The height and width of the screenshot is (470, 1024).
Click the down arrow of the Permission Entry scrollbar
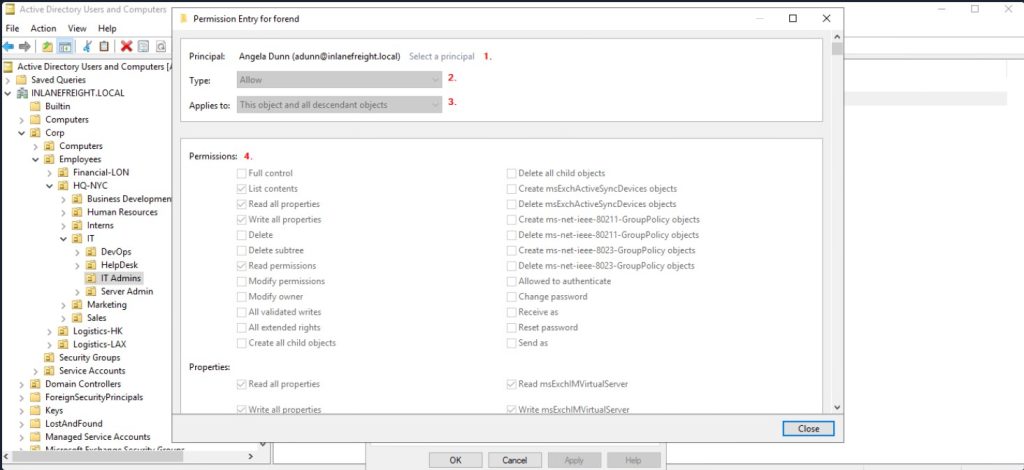pos(837,407)
